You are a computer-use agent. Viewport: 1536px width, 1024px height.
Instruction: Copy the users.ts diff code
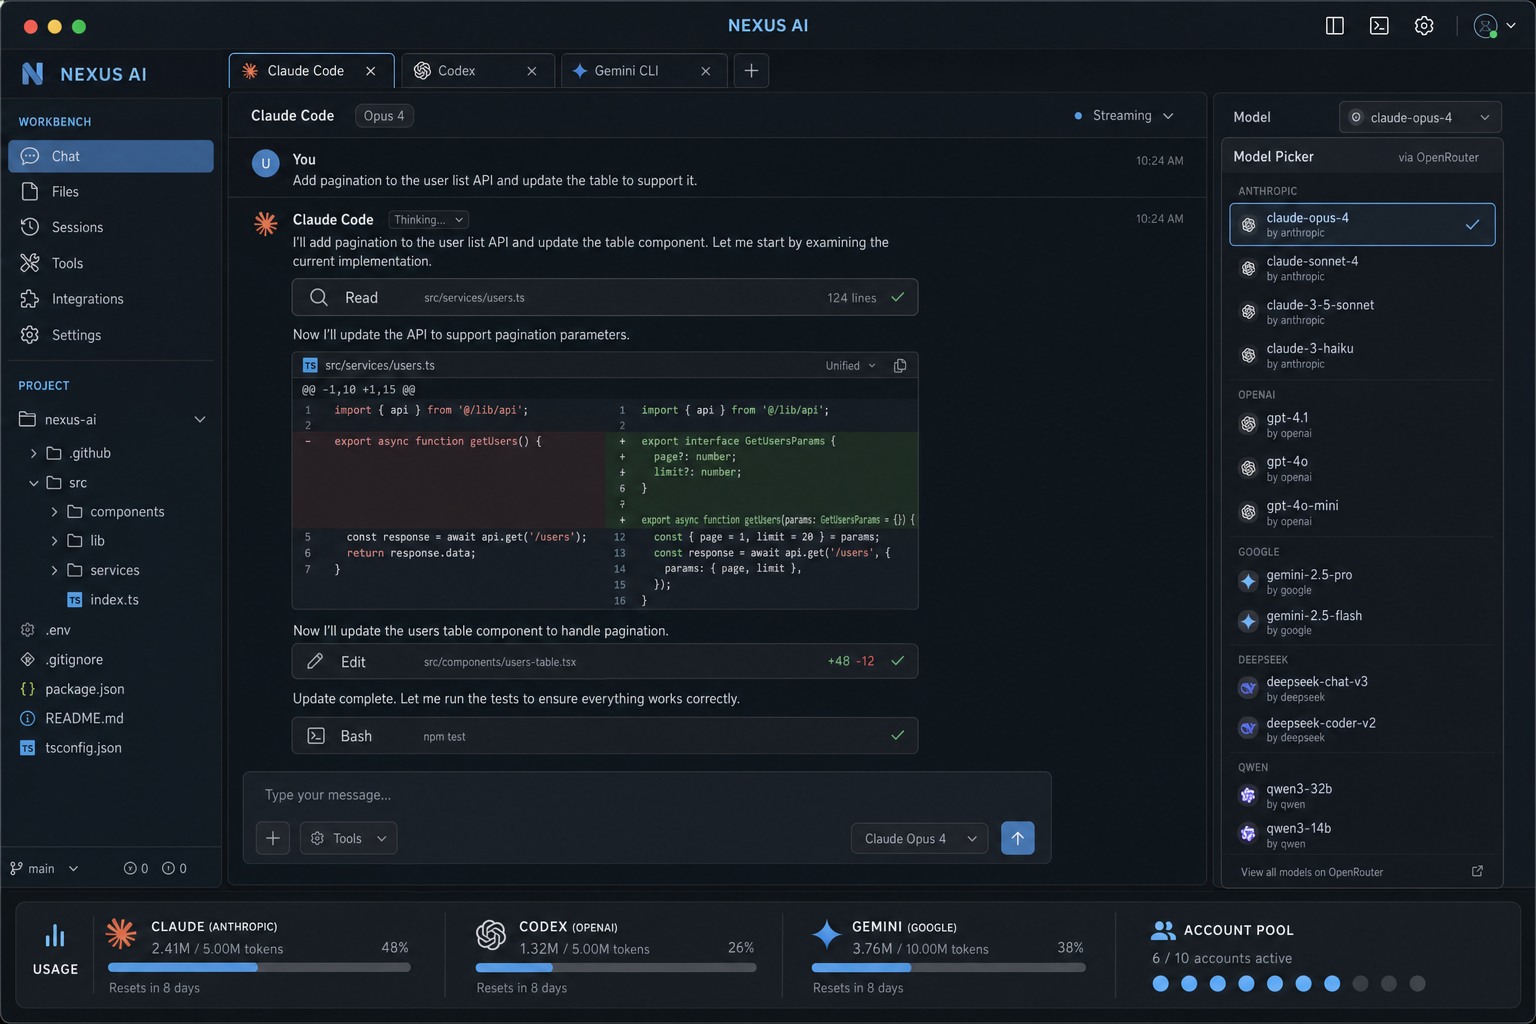900,366
